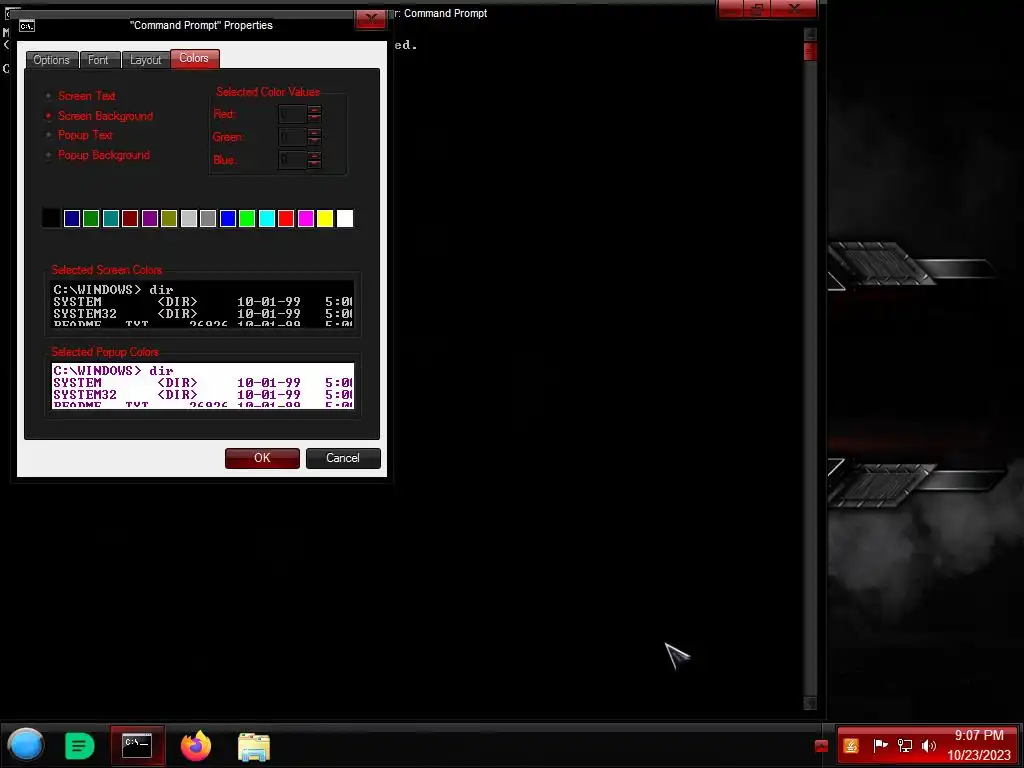Select the Screen Background radio button
The image size is (1024, 768).
click(48, 116)
